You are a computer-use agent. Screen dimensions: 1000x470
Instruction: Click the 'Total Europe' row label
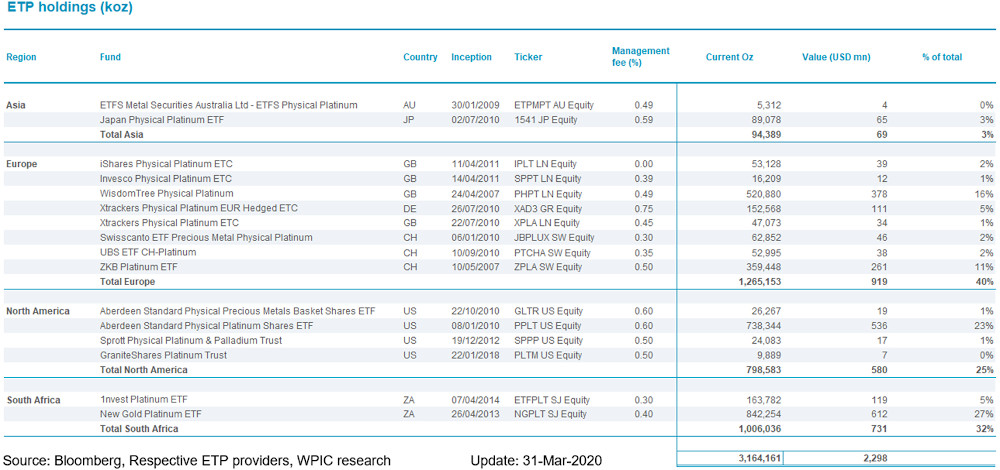pos(128,282)
